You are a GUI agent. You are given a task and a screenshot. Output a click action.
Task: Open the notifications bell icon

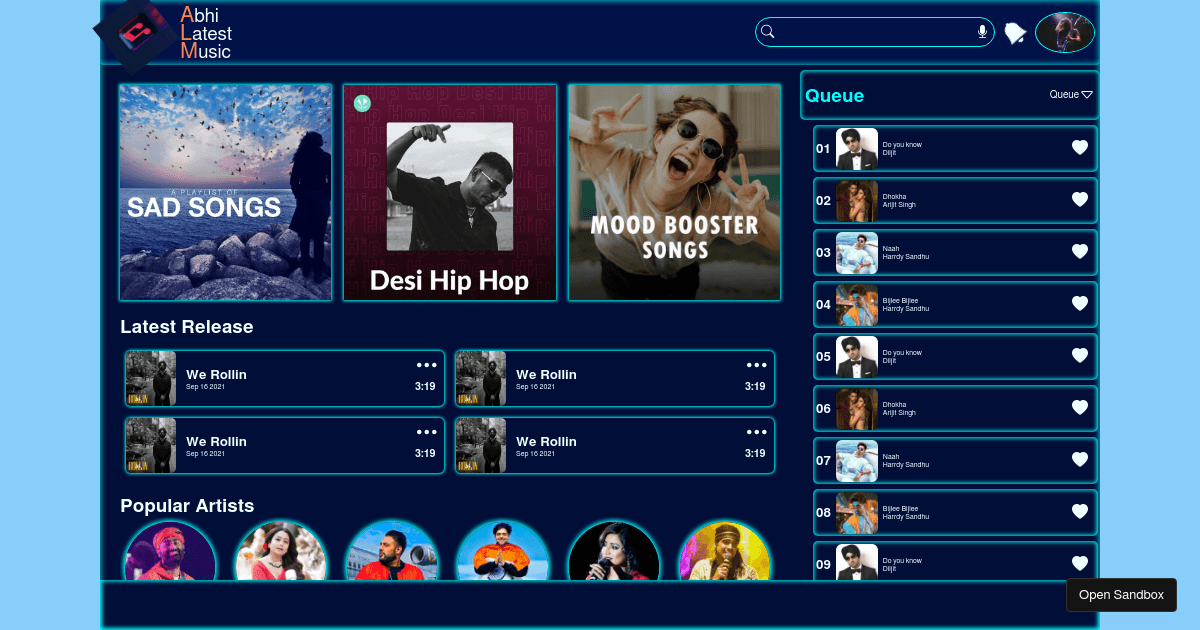(1015, 33)
